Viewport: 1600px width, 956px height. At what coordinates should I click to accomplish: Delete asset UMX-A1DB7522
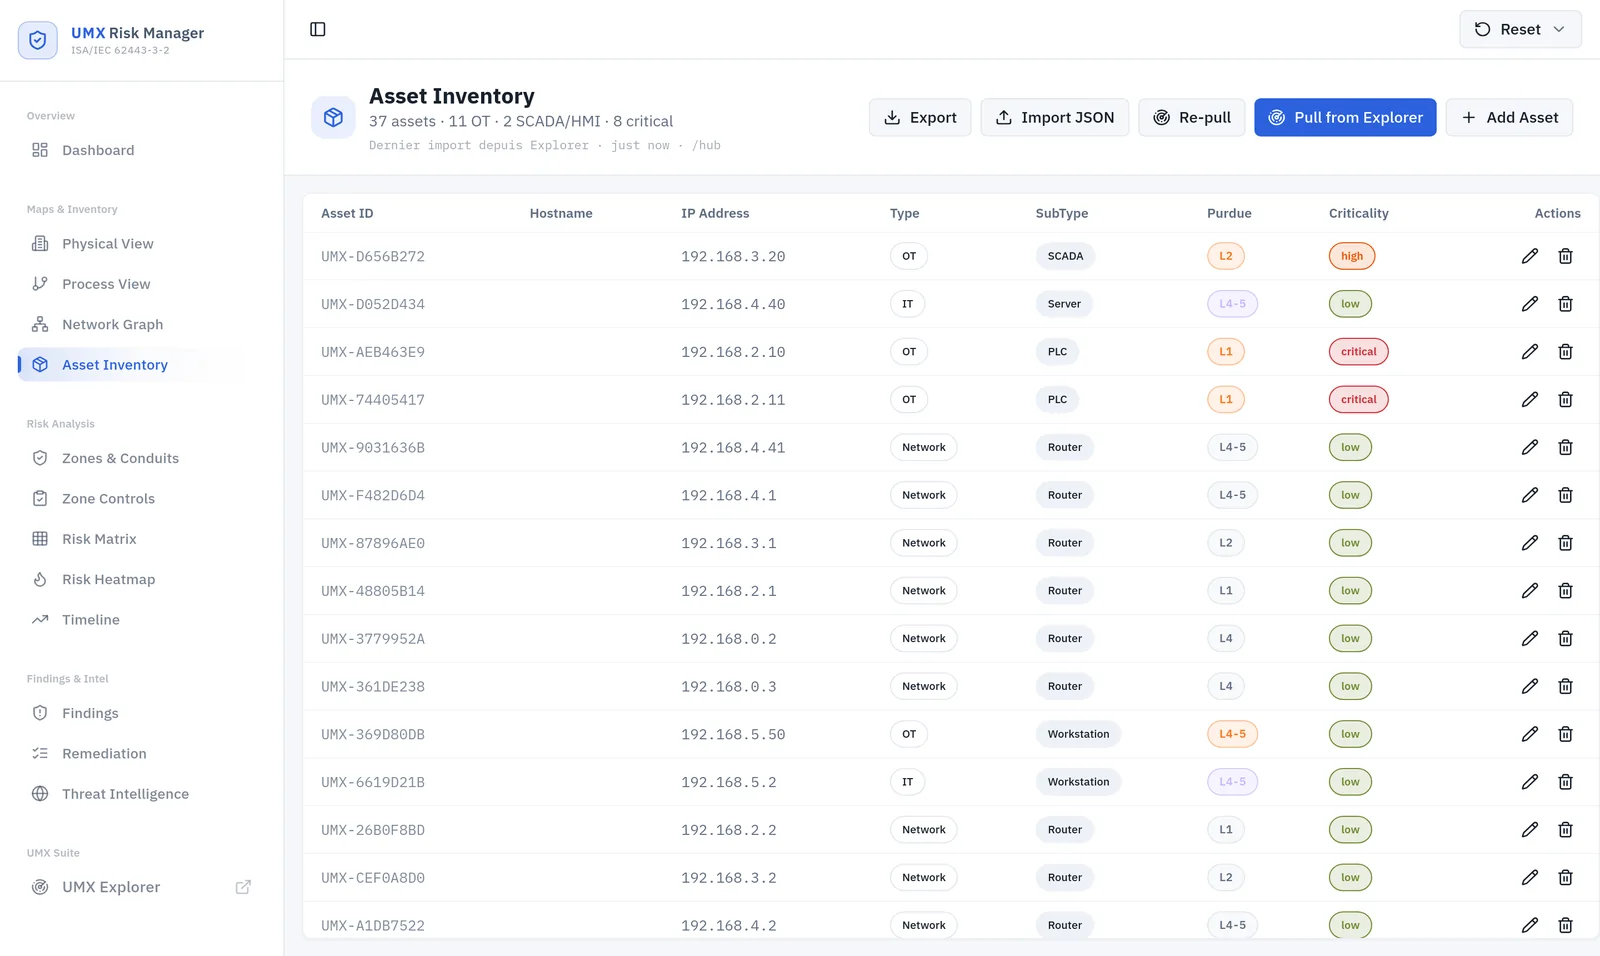click(x=1566, y=926)
